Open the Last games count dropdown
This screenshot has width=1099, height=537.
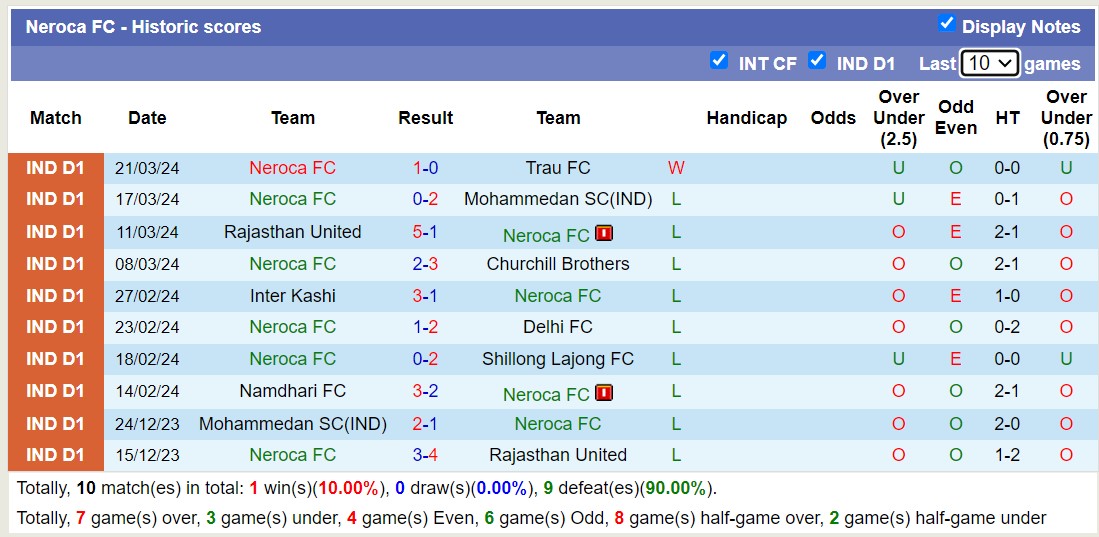pos(989,63)
